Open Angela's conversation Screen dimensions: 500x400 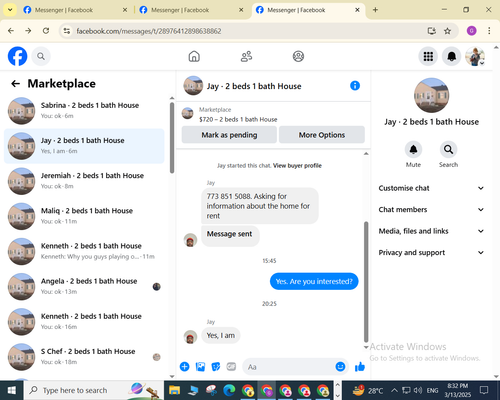pos(84,287)
